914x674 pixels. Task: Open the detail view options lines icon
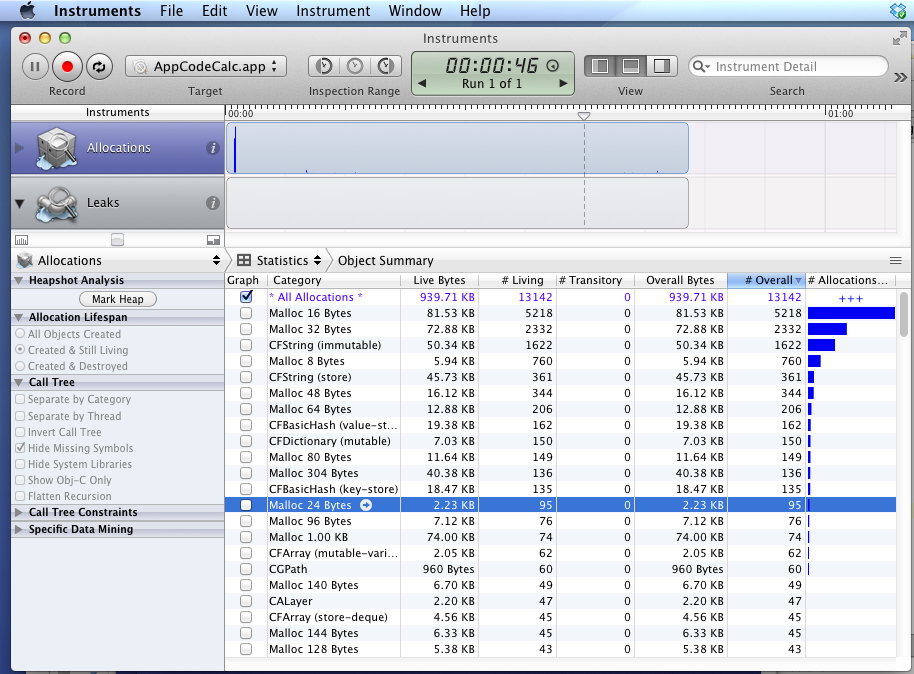coord(895,261)
